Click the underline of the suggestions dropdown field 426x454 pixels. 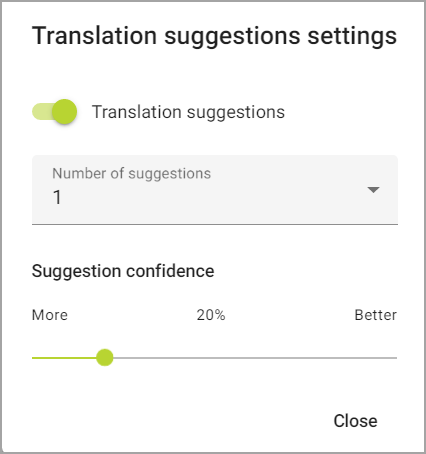pos(215,224)
